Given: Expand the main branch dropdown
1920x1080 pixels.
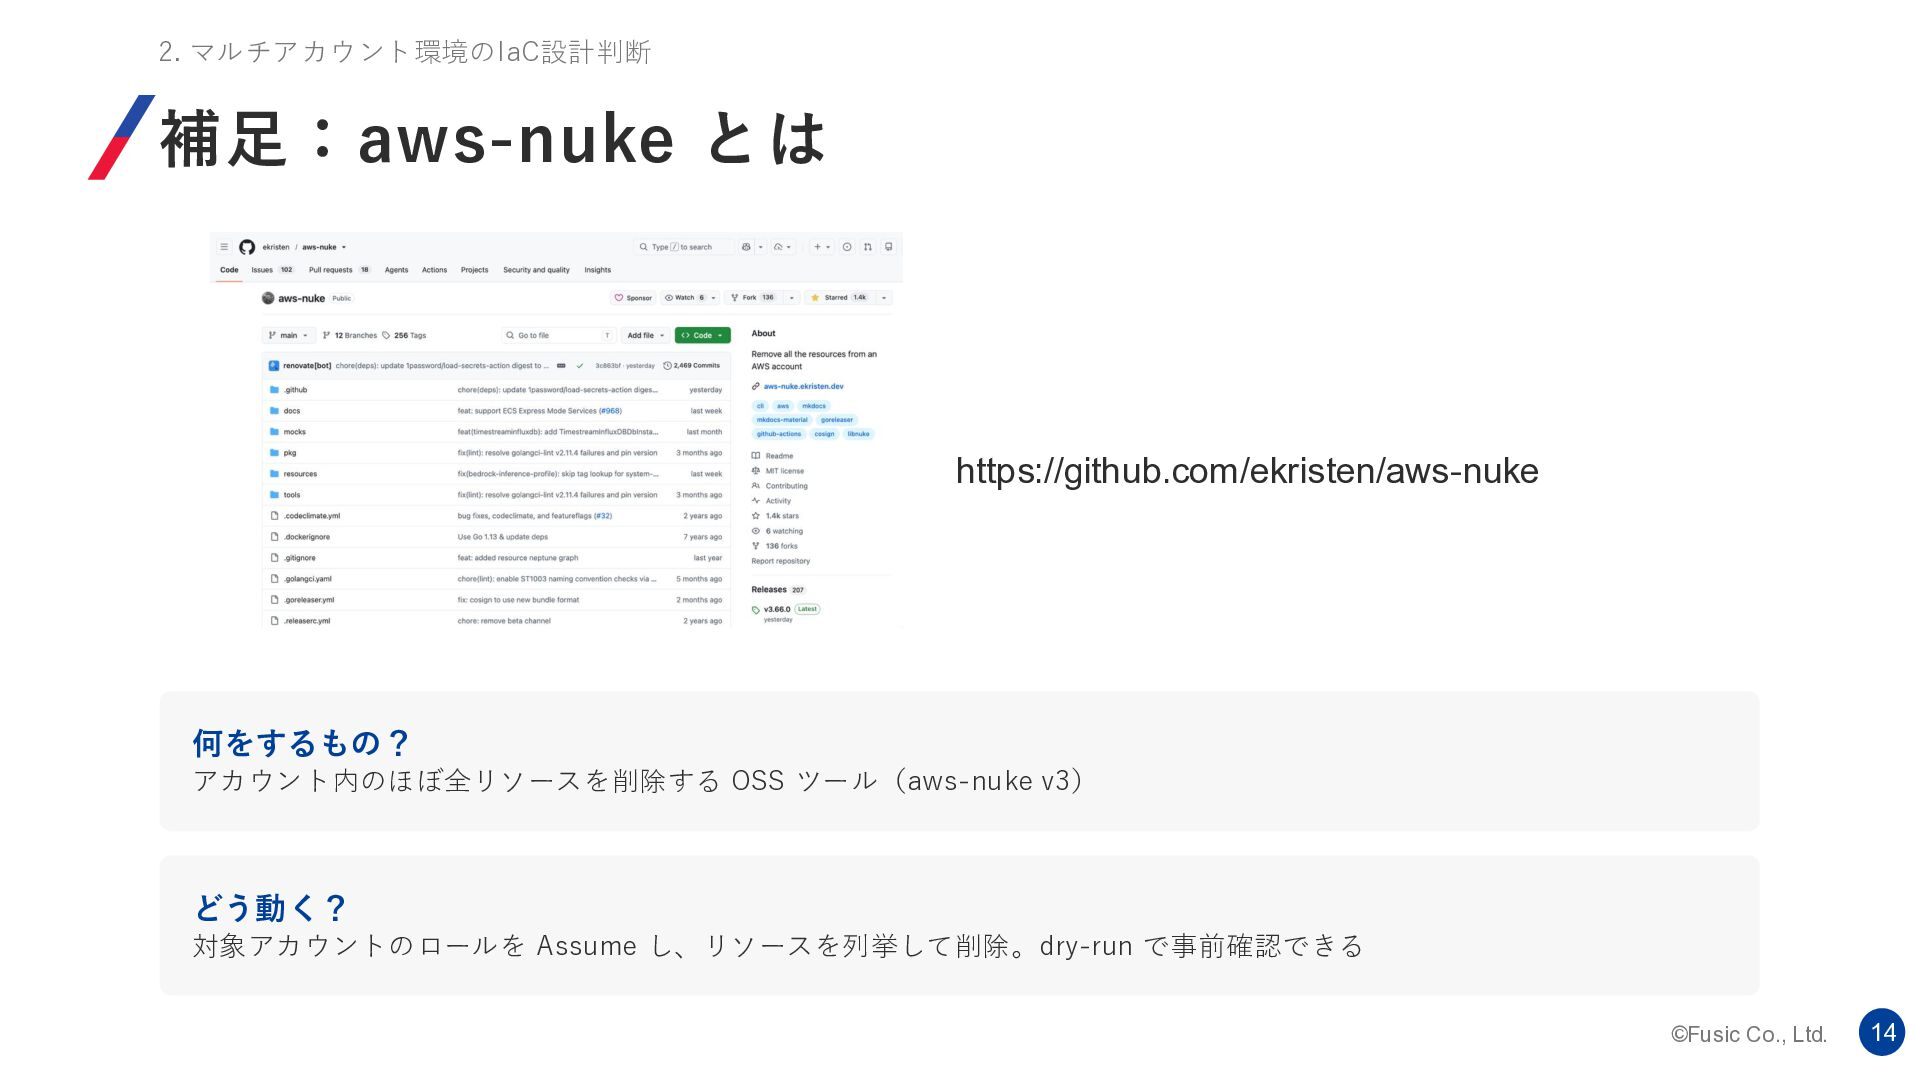Looking at the screenshot, I should [x=289, y=336].
